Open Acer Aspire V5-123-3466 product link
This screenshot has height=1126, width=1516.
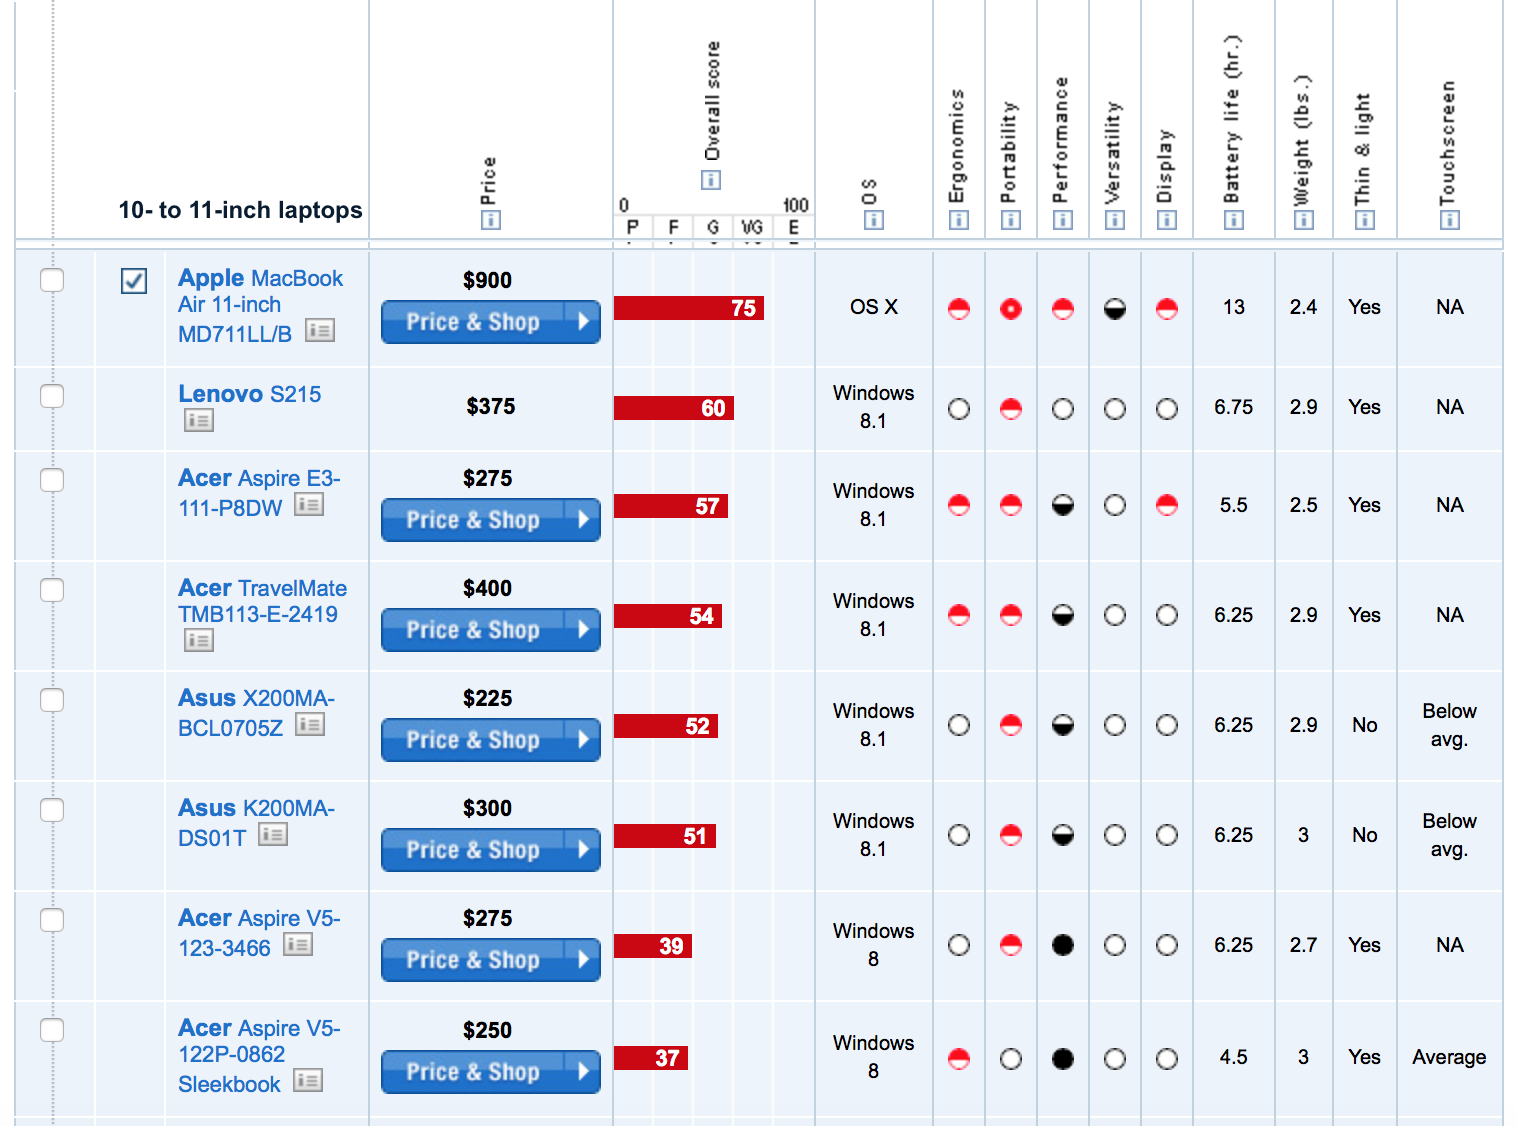[x=259, y=933]
